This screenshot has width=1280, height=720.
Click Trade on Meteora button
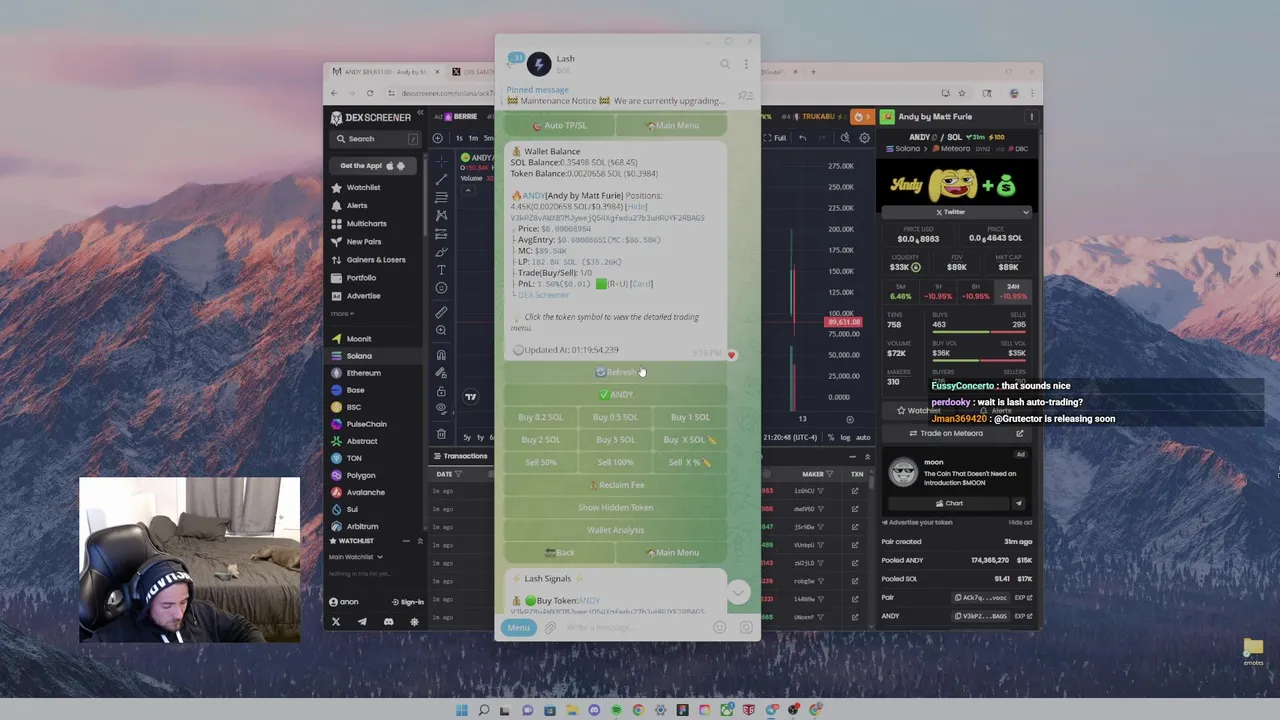pos(958,434)
